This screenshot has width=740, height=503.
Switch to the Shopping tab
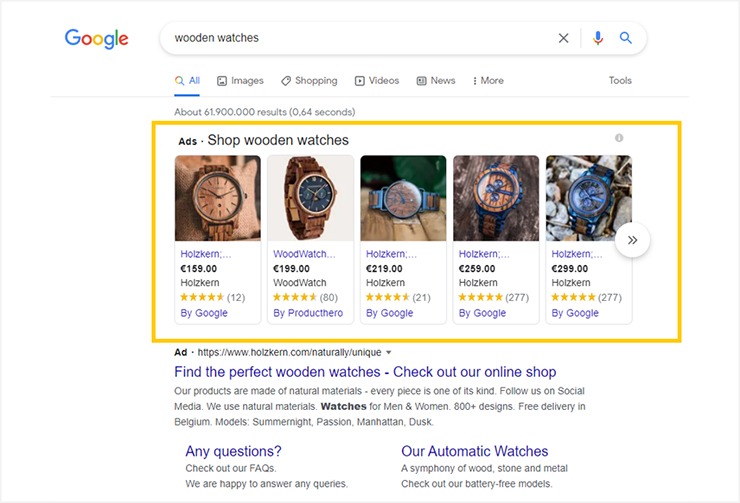[309, 81]
